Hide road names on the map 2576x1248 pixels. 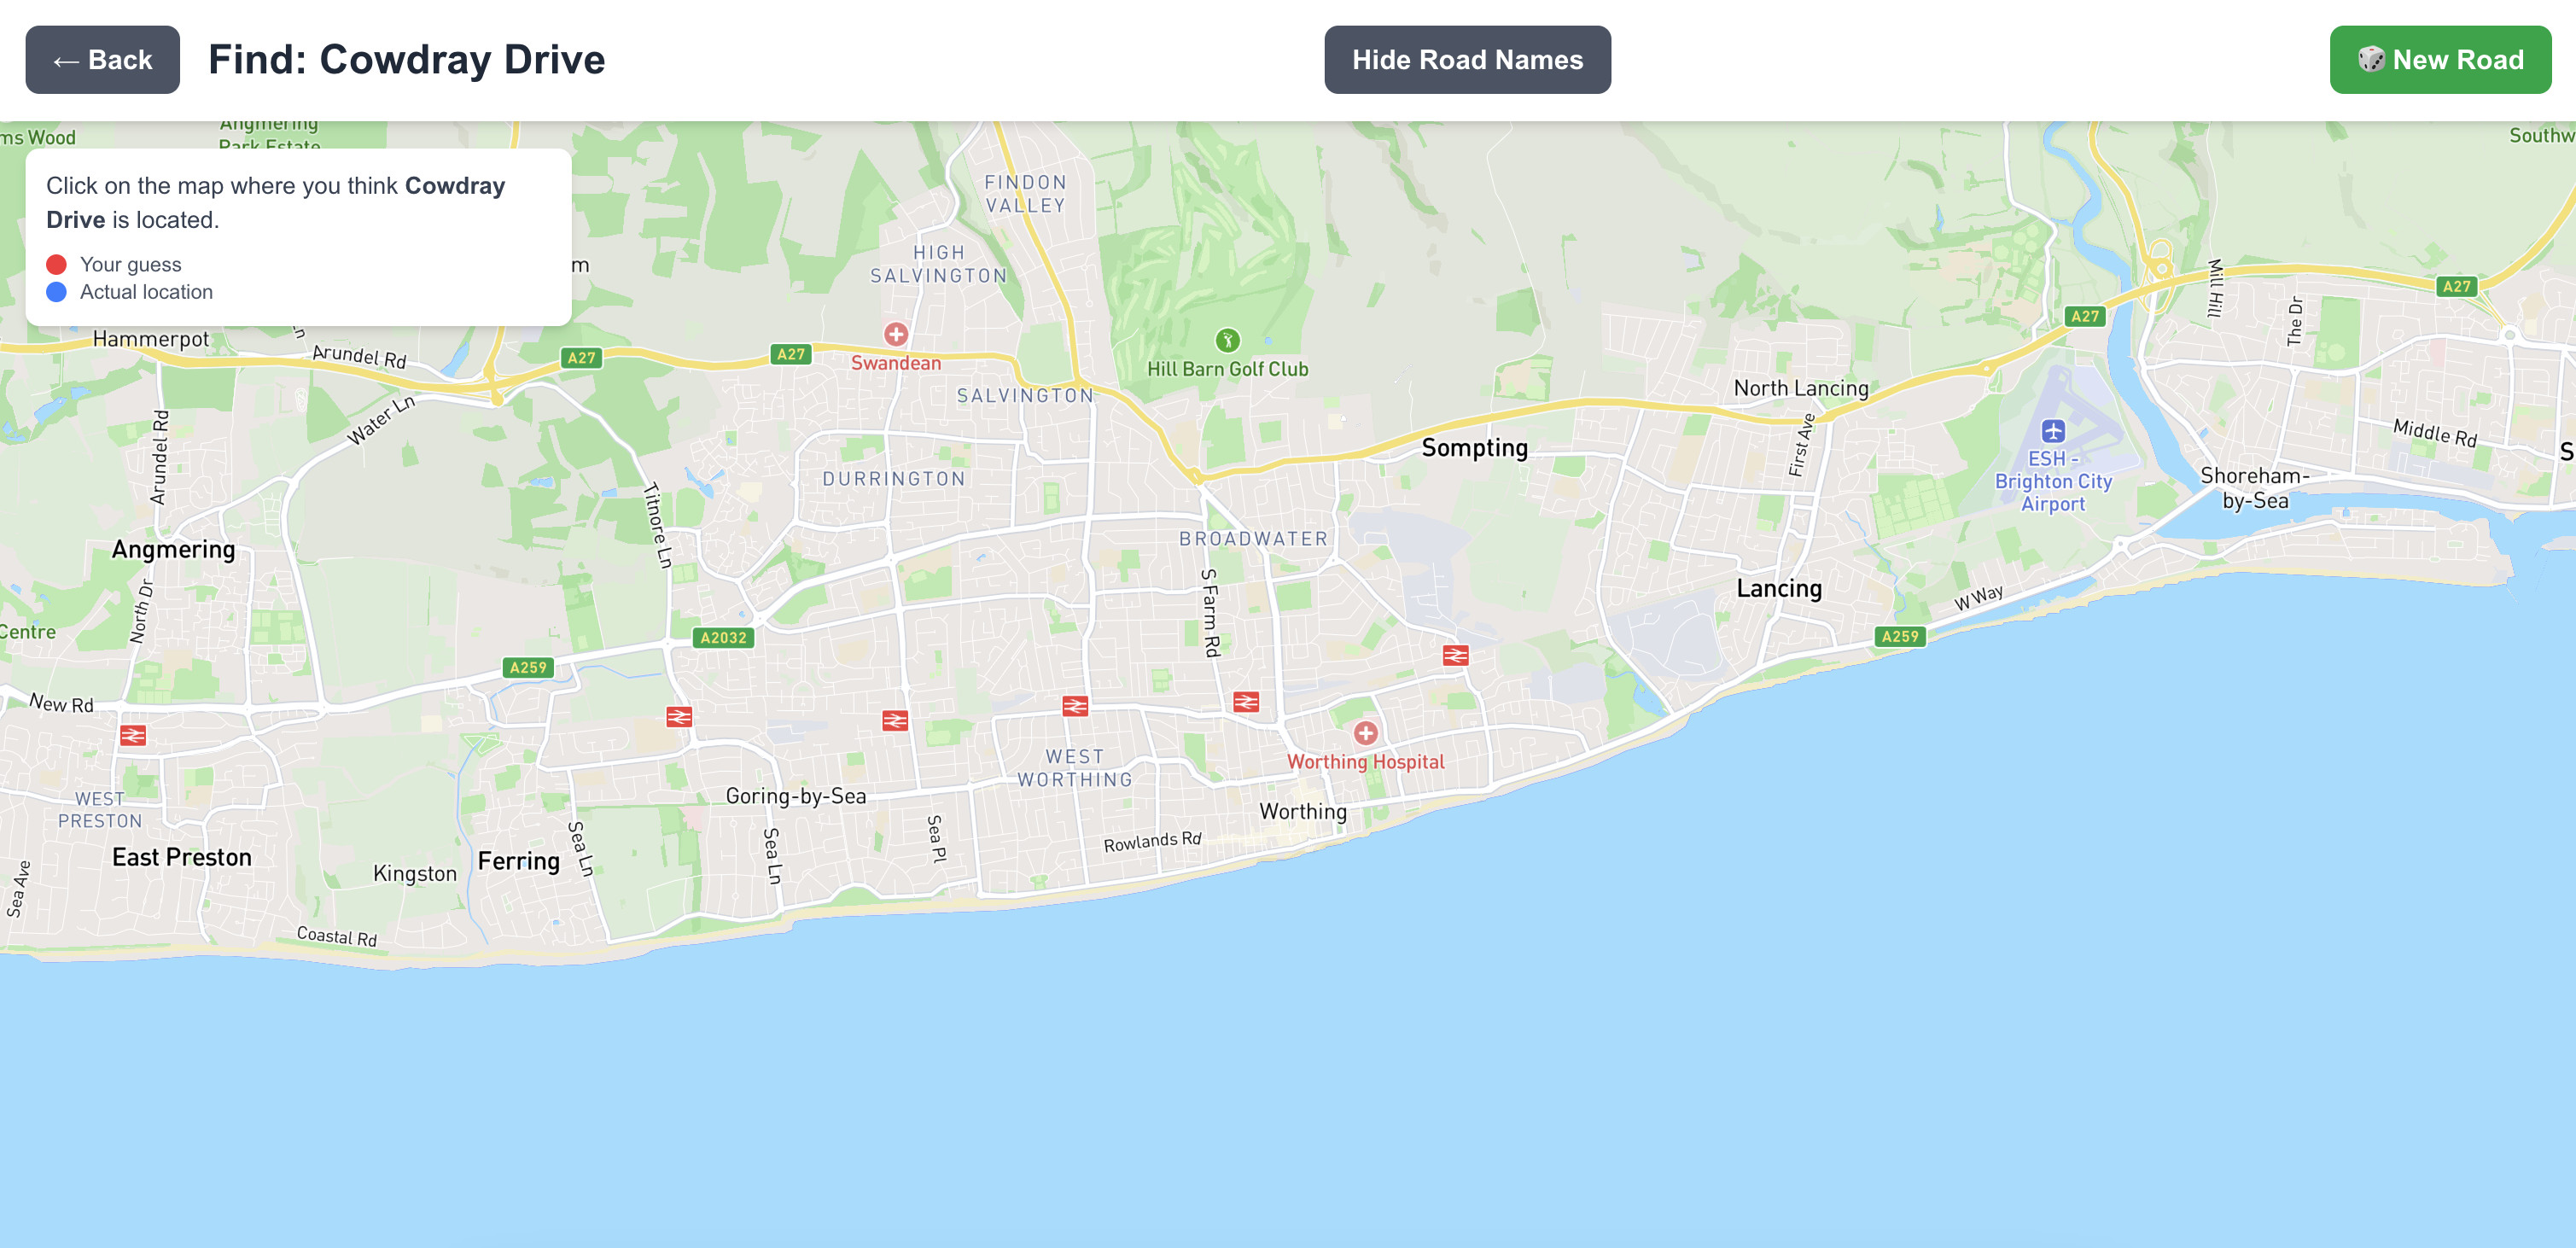tap(1467, 60)
